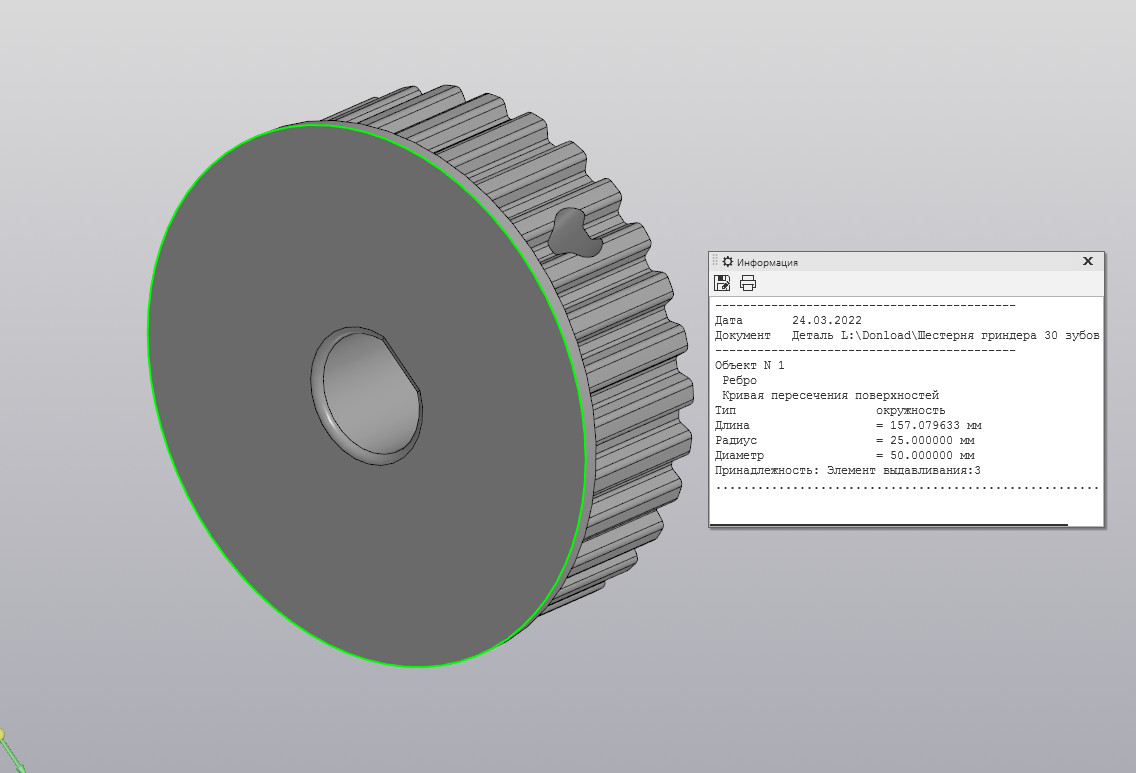The width and height of the screenshot is (1136, 773).
Task: Click the Дата 24.03.2022 line
Action: (788, 320)
